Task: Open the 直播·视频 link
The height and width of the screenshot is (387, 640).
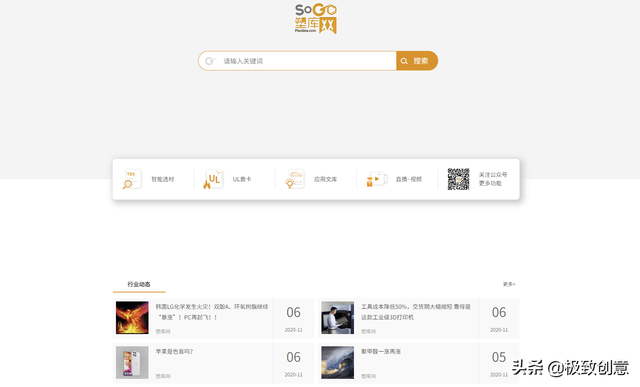Action: point(409,179)
